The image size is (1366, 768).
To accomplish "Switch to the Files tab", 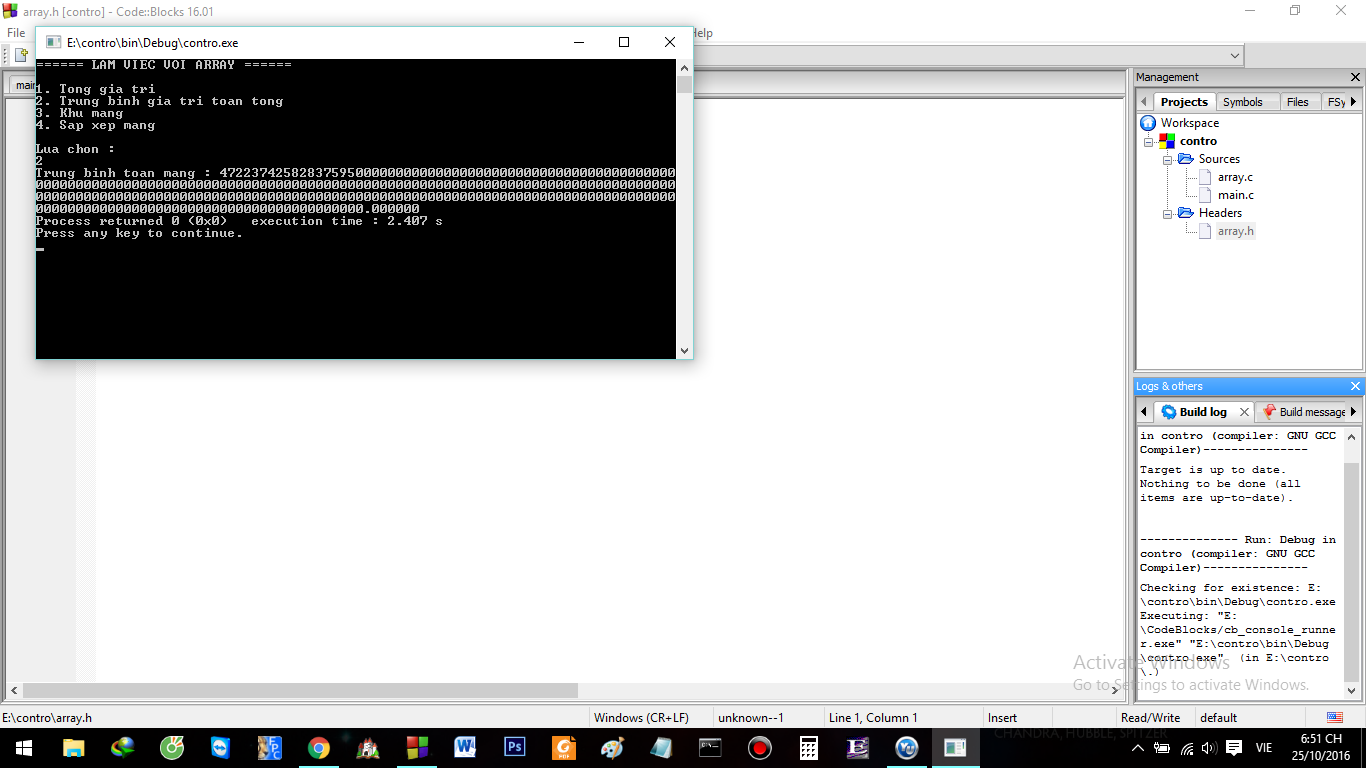I will tap(1297, 102).
